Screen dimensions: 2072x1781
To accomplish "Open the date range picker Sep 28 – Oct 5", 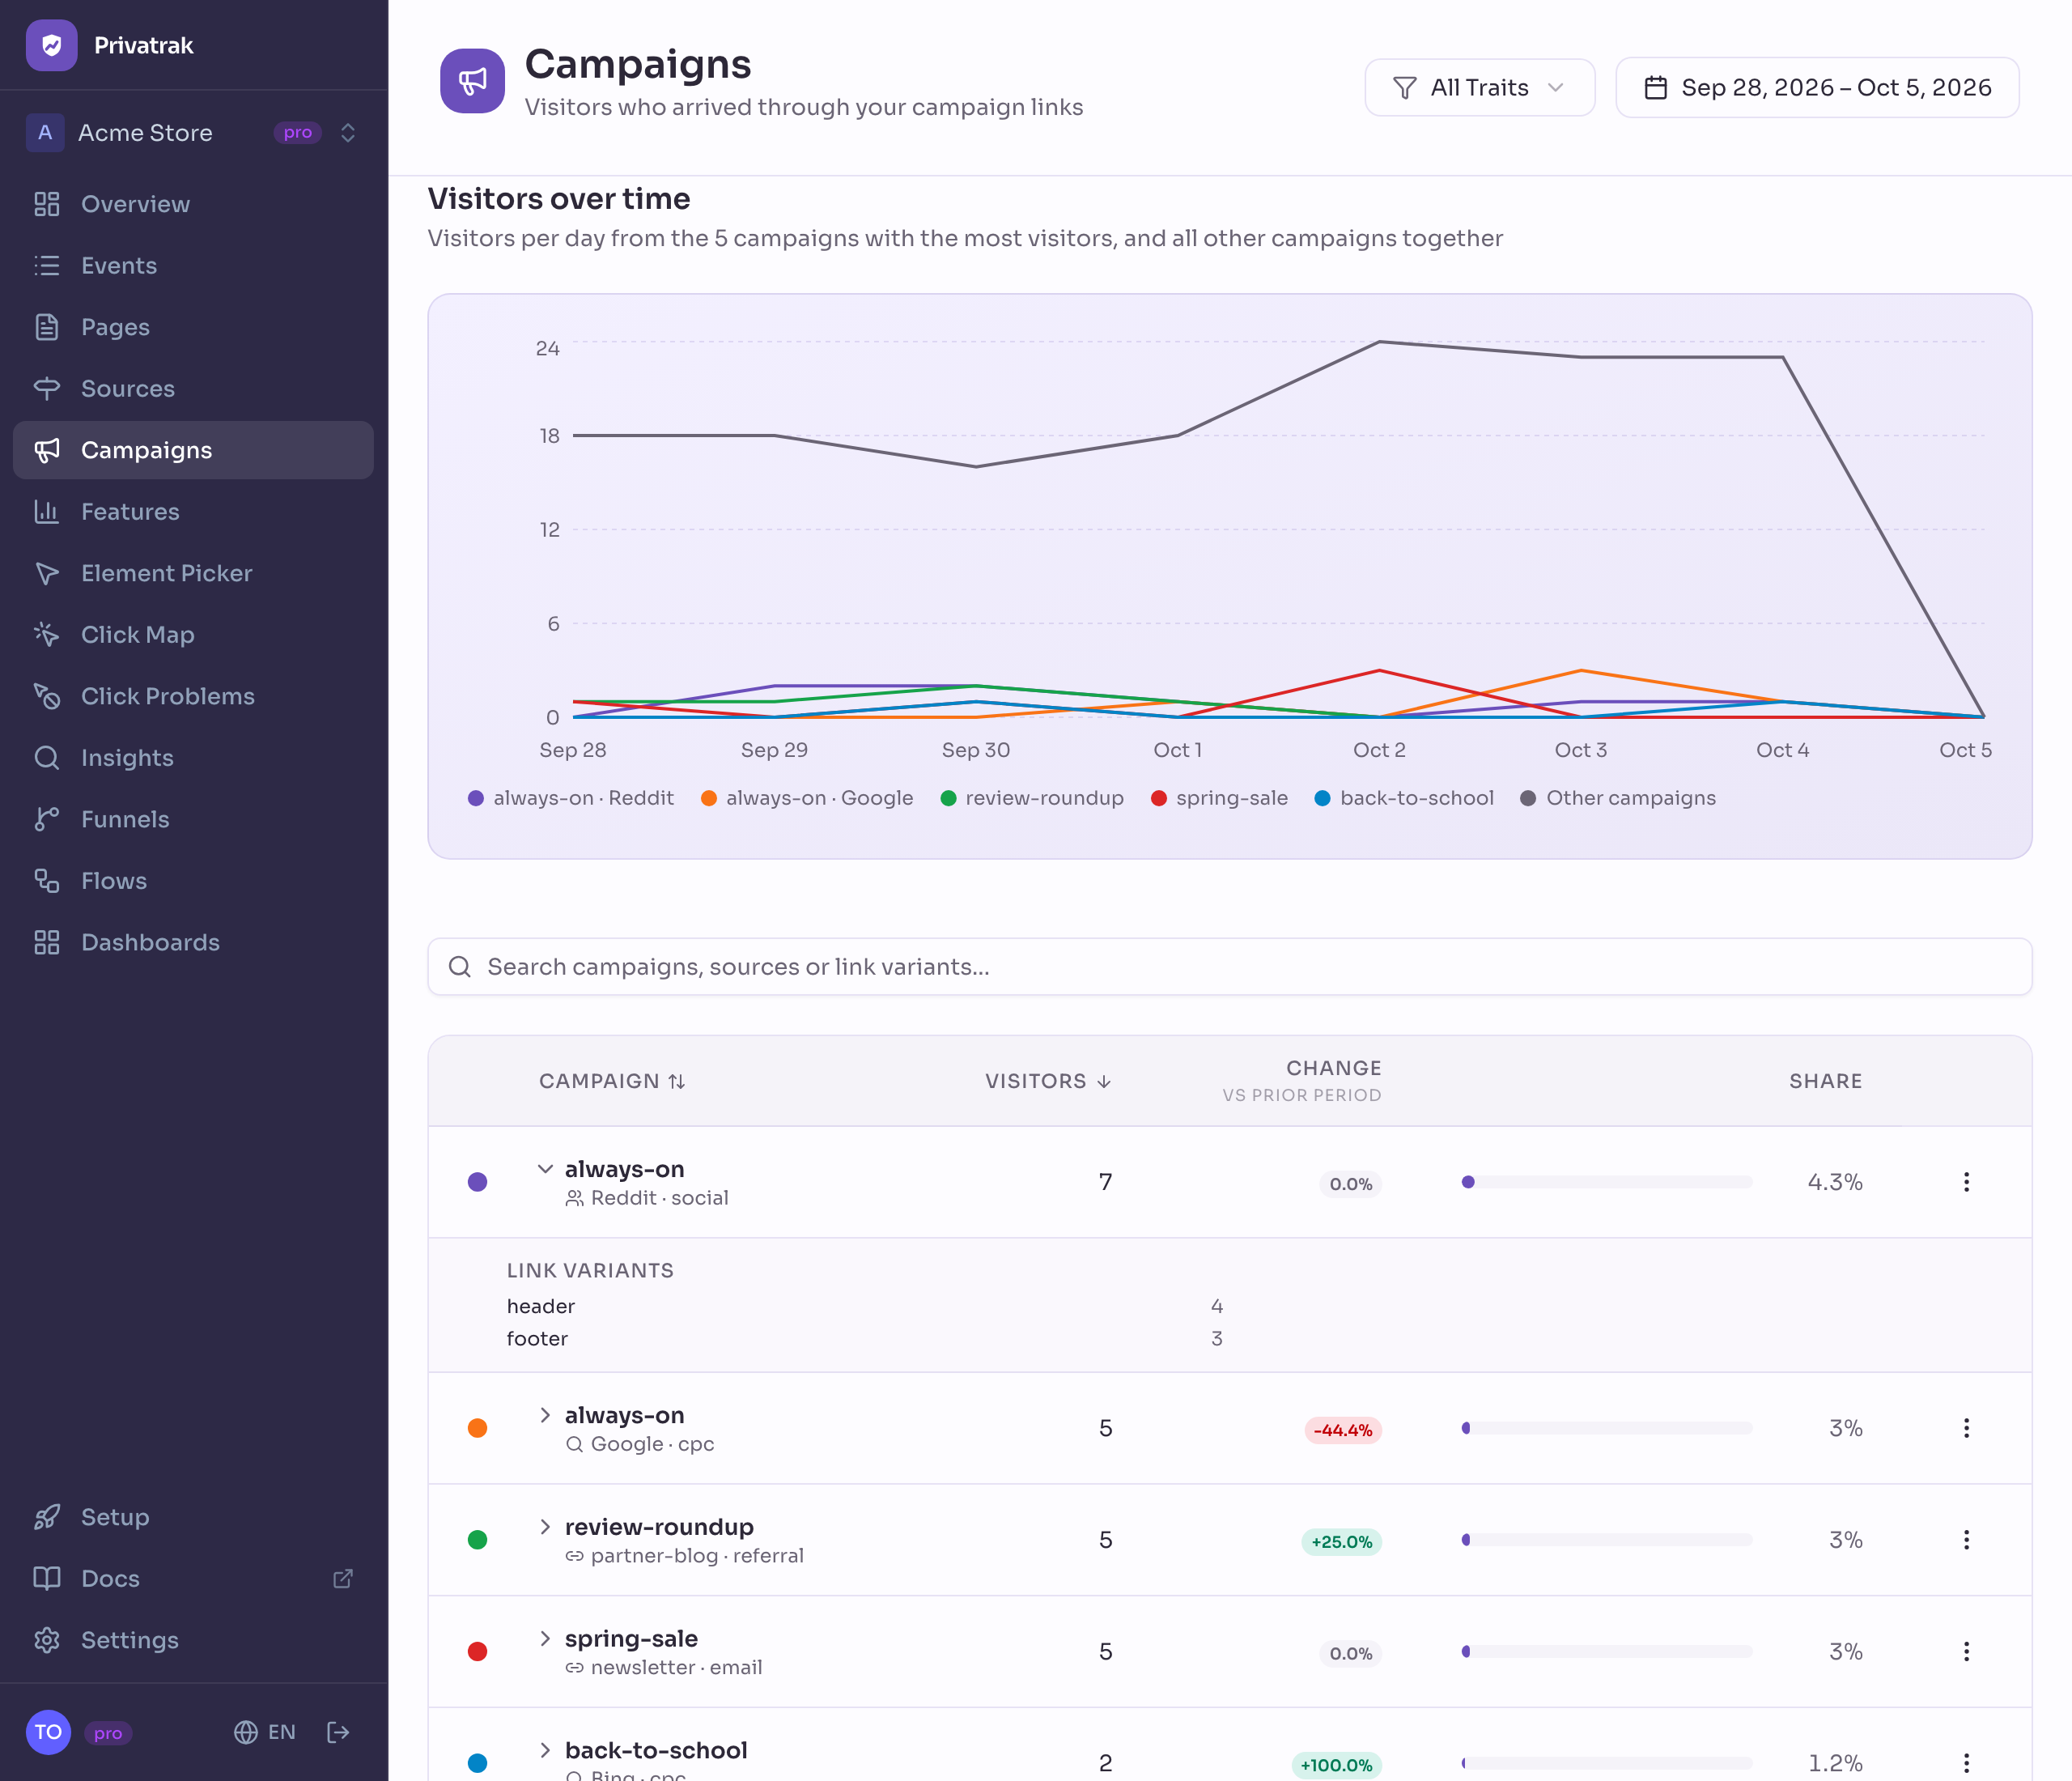I will [1817, 88].
